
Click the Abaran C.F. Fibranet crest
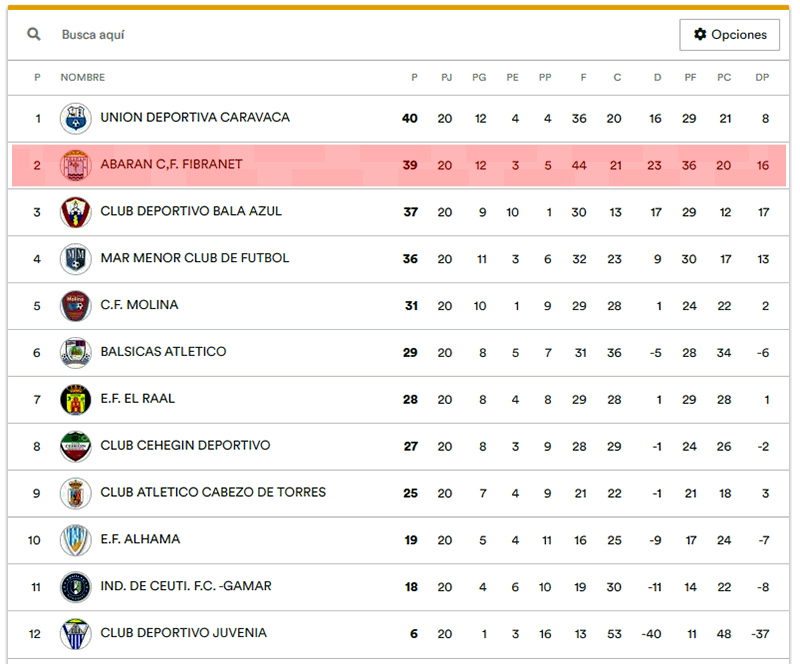point(75,165)
